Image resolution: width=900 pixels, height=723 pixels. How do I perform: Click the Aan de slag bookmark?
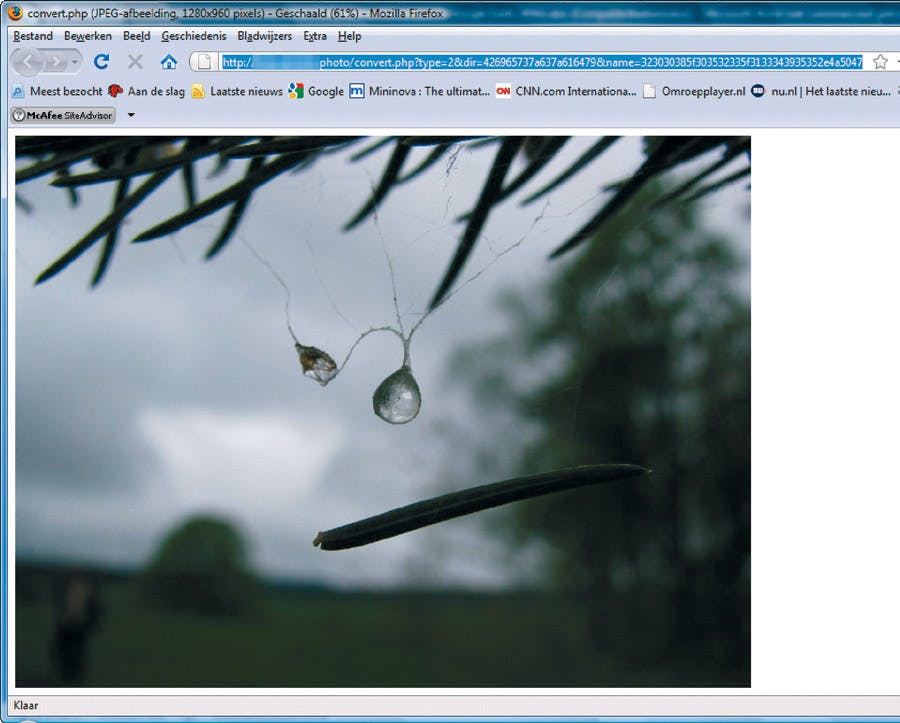point(146,91)
